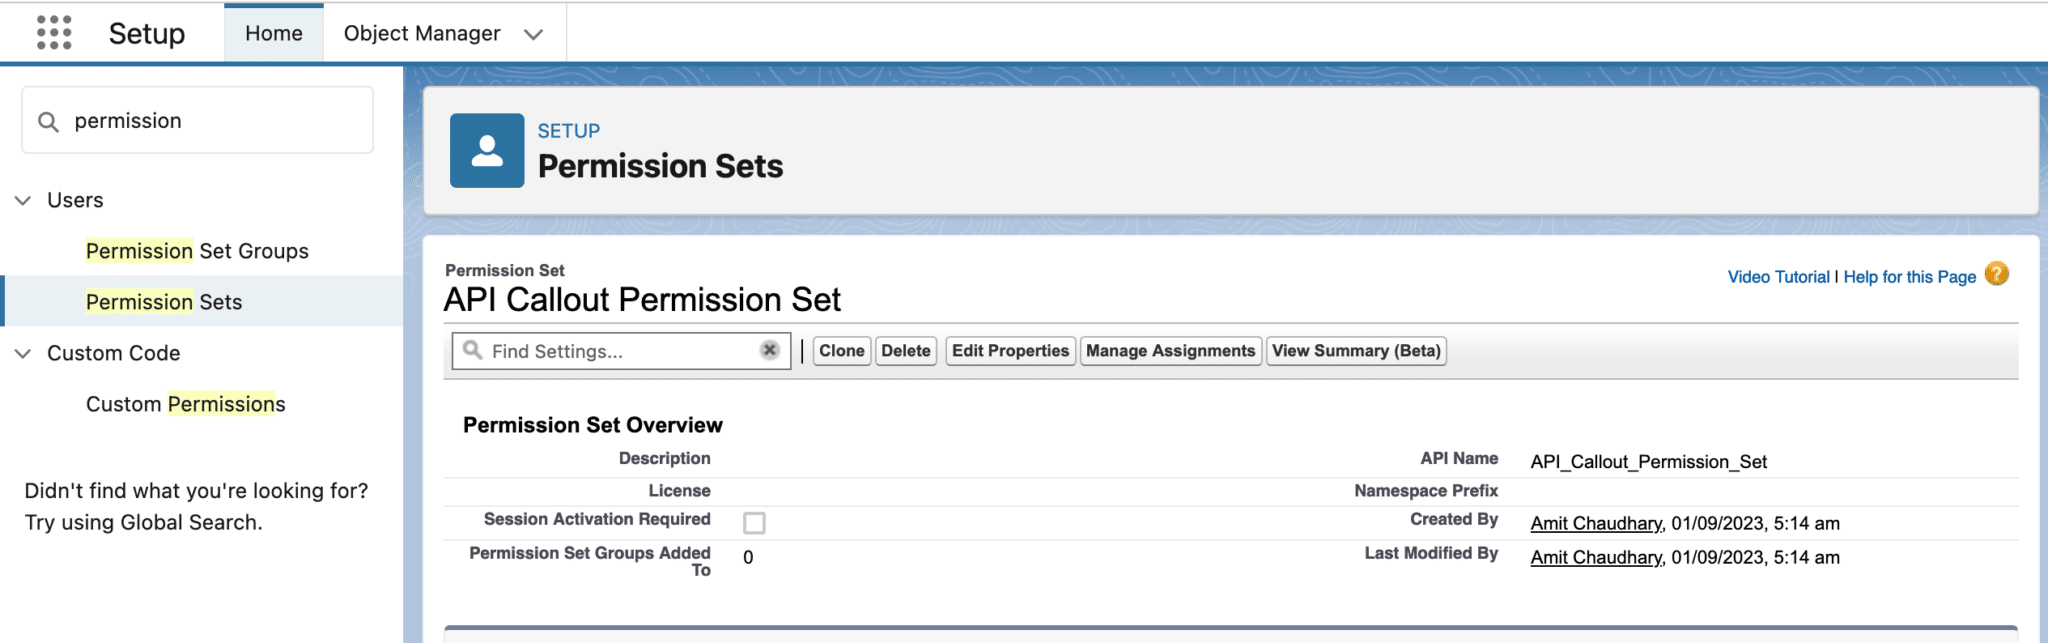Viewport: 2048px width, 643px height.
Task: Collapse the Users section in sidebar
Action: 23,200
